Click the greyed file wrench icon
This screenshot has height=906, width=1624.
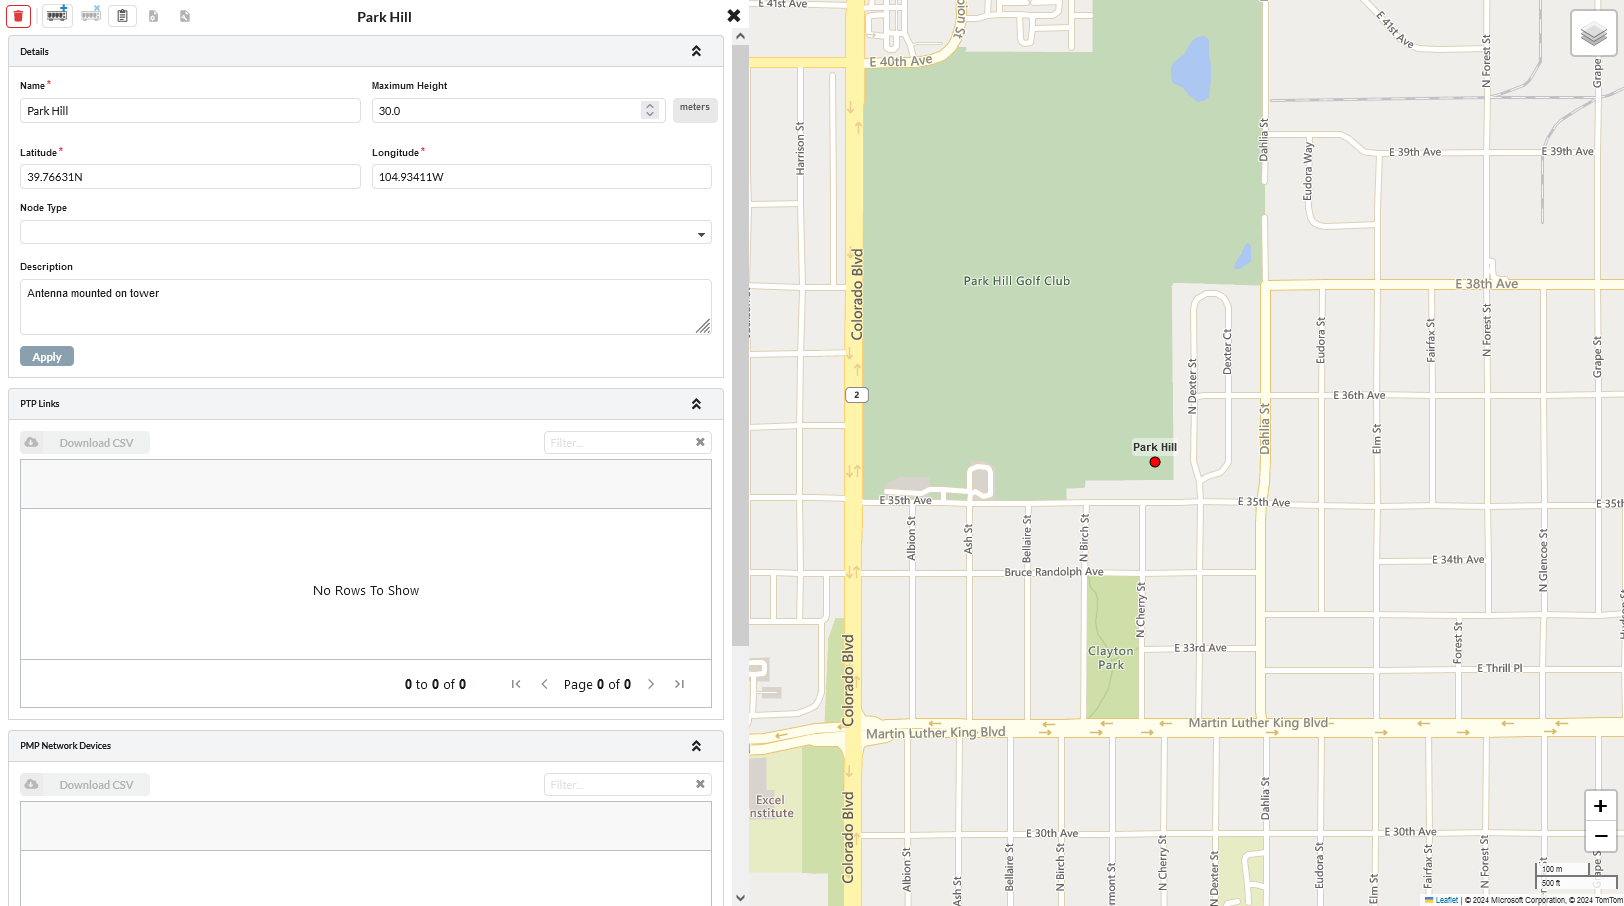click(184, 16)
